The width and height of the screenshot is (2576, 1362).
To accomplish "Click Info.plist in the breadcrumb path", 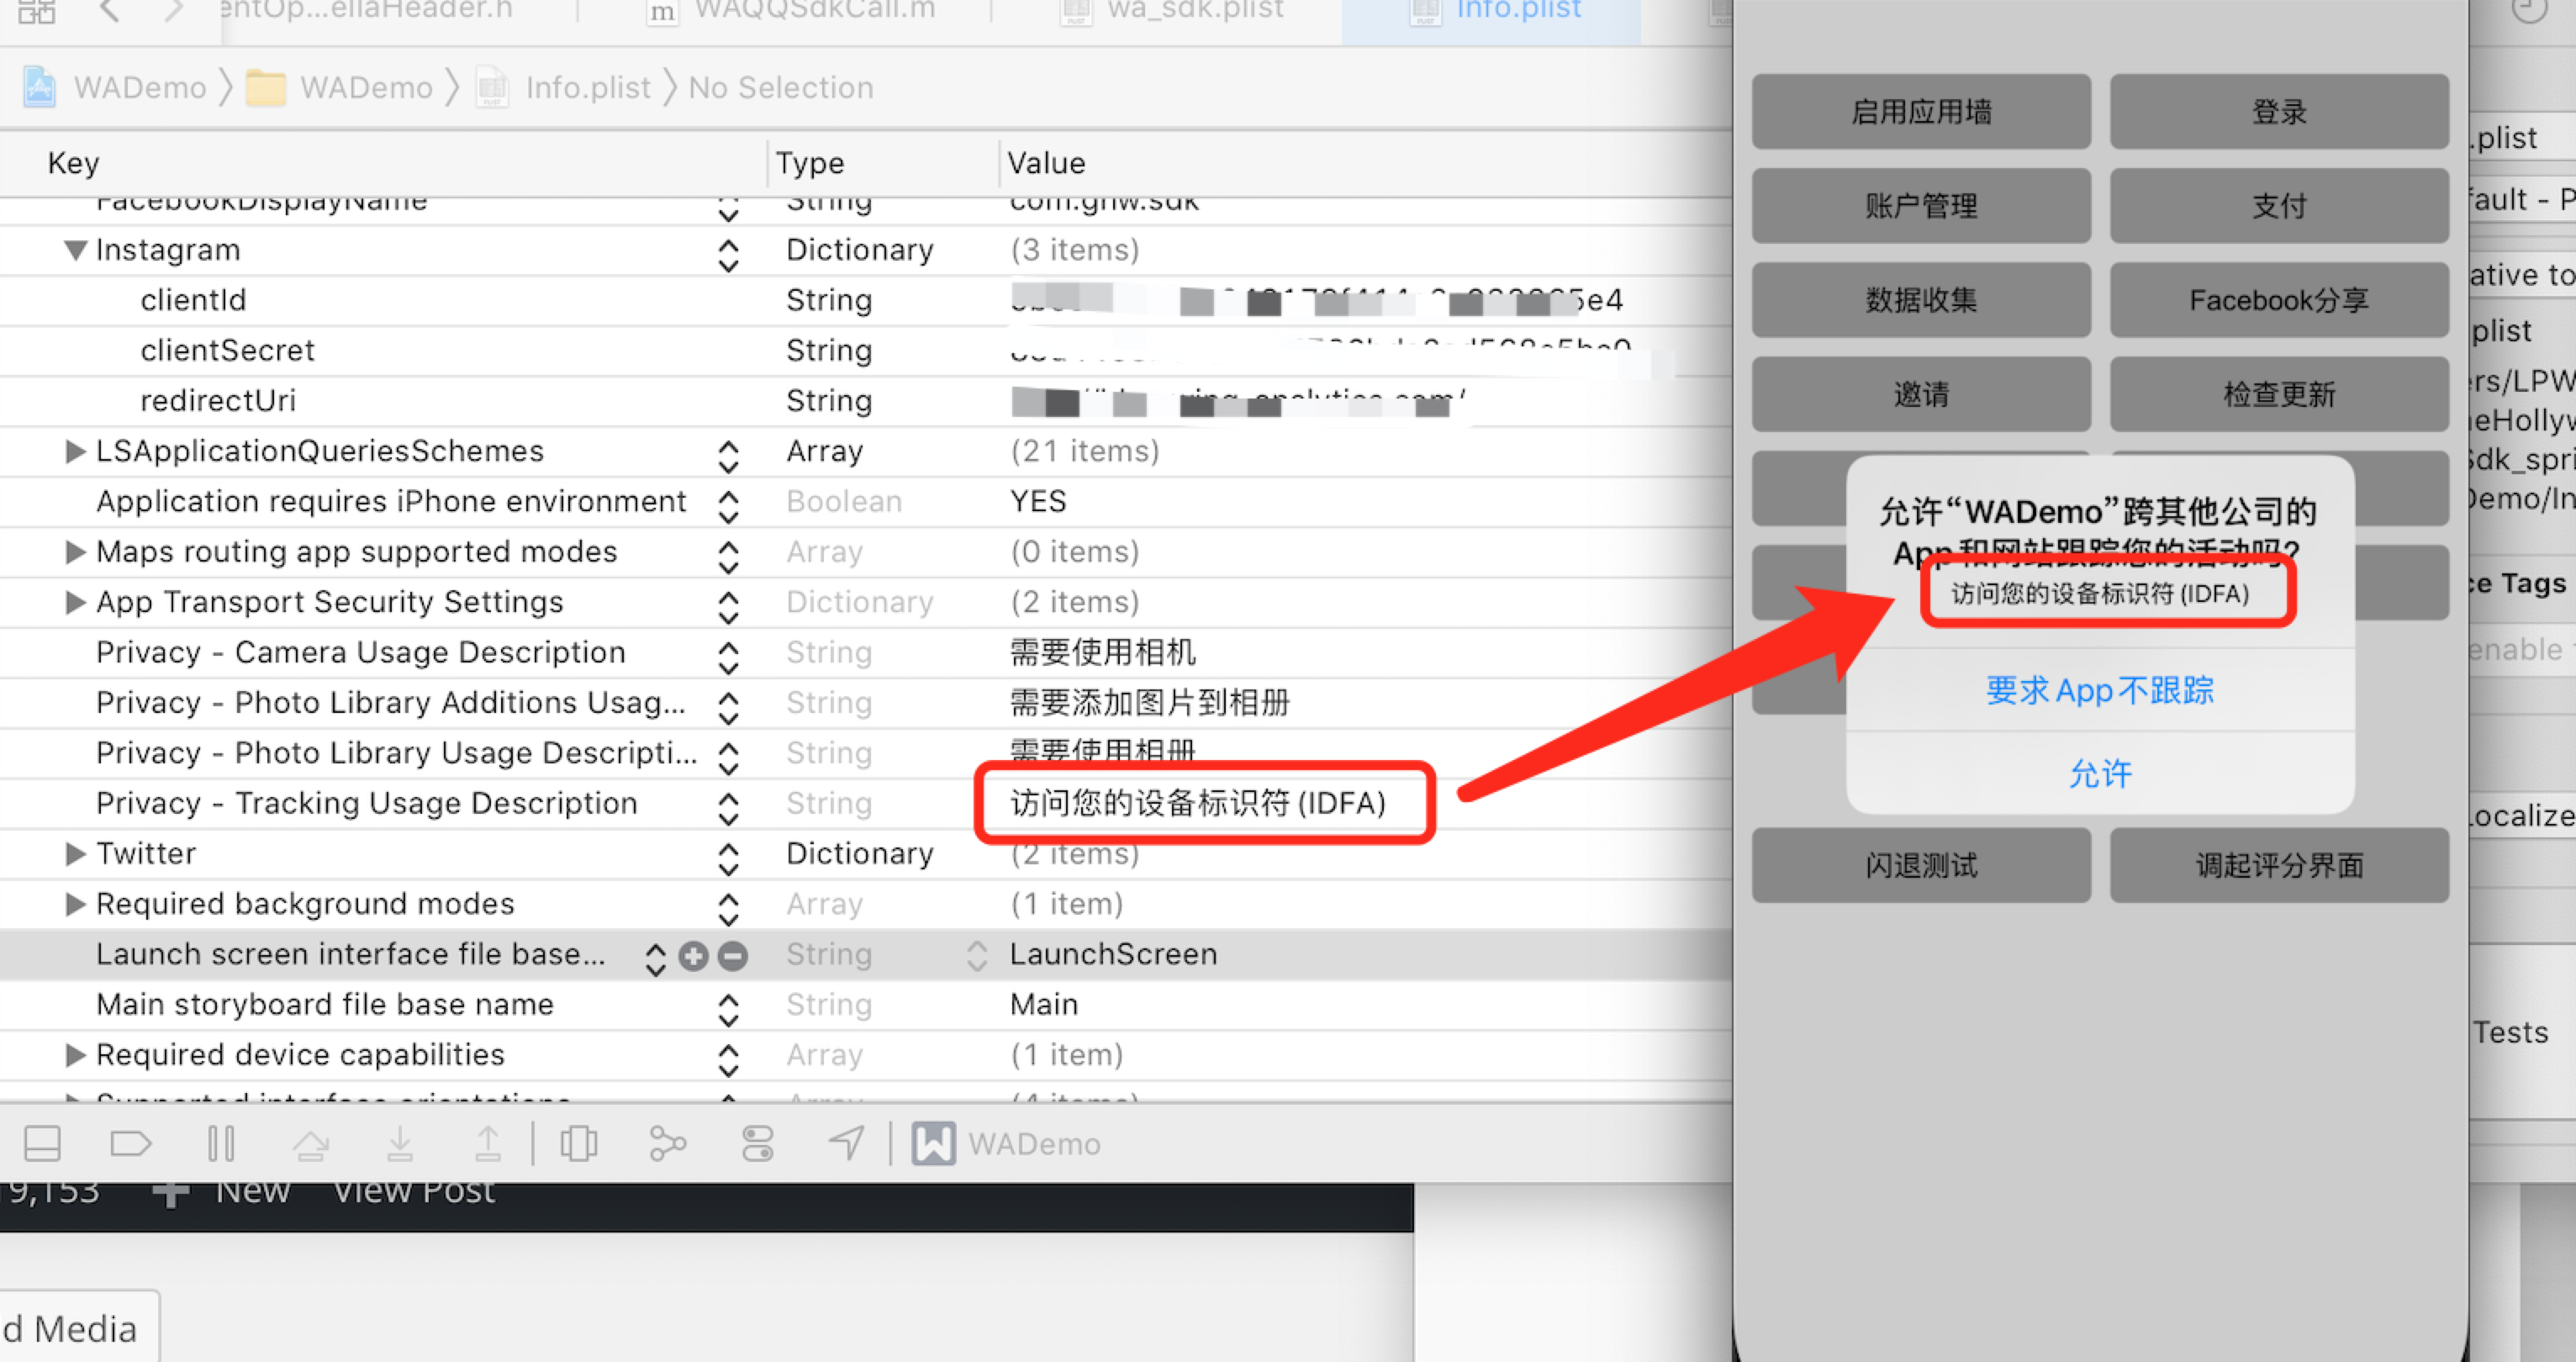I will pos(563,88).
